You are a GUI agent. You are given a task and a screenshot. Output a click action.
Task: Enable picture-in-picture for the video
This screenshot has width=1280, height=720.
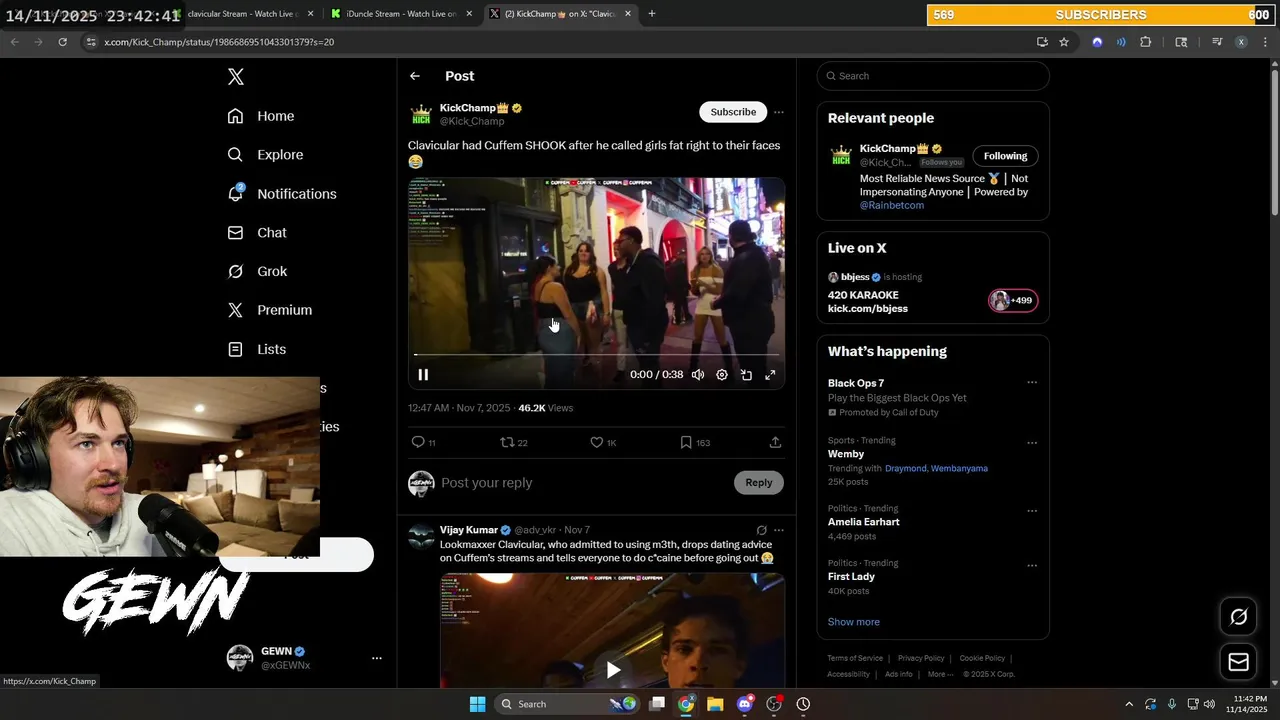click(x=746, y=375)
